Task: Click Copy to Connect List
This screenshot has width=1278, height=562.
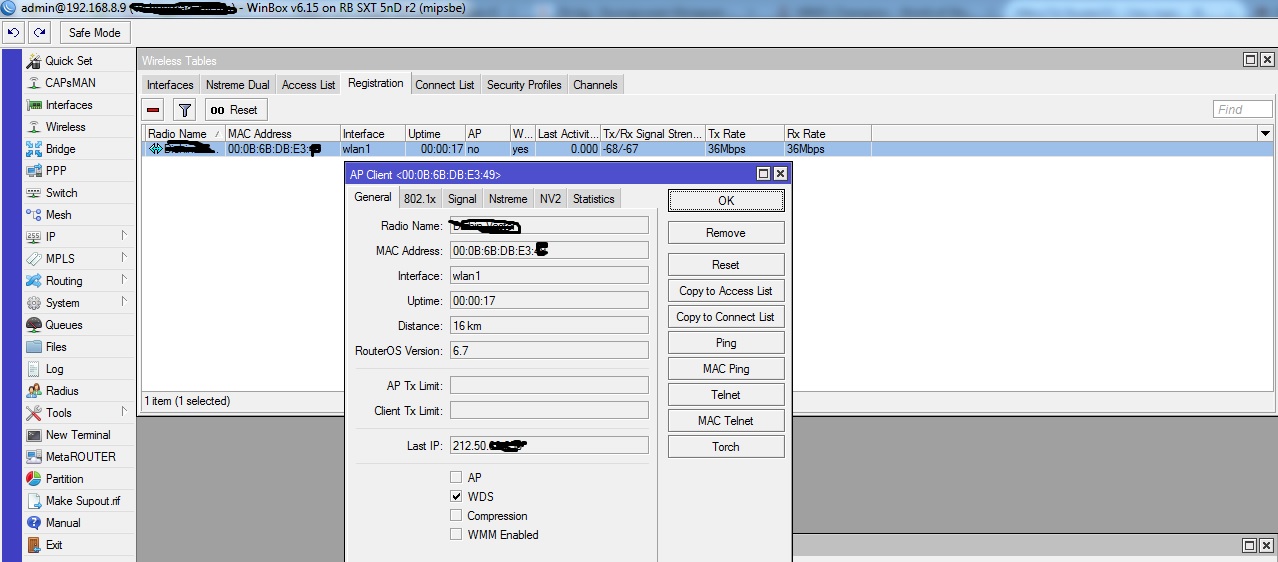Action: pyautogui.click(x=726, y=317)
